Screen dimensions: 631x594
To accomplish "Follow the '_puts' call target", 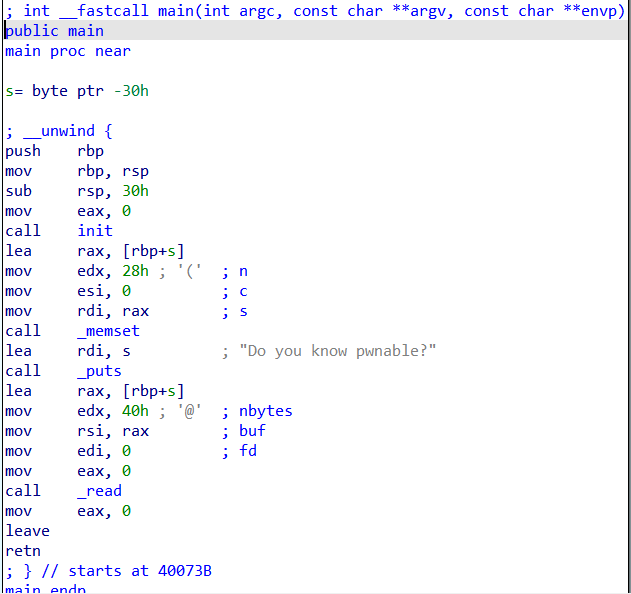I will tap(99, 371).
